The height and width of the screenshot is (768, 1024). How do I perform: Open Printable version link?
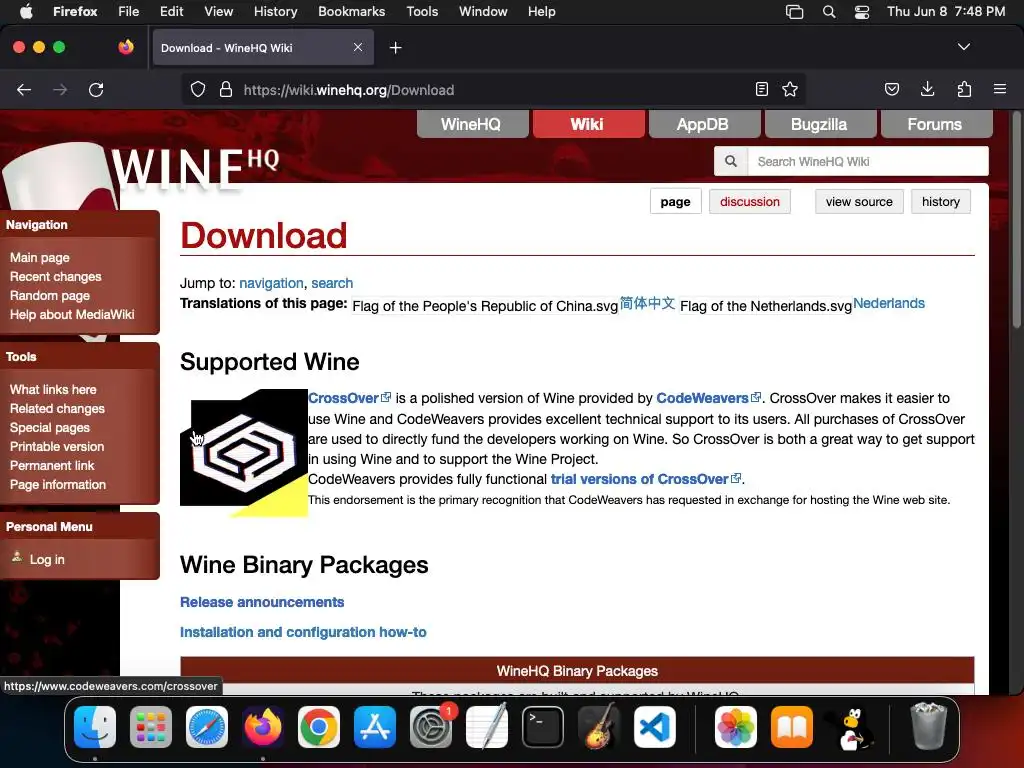(57, 446)
